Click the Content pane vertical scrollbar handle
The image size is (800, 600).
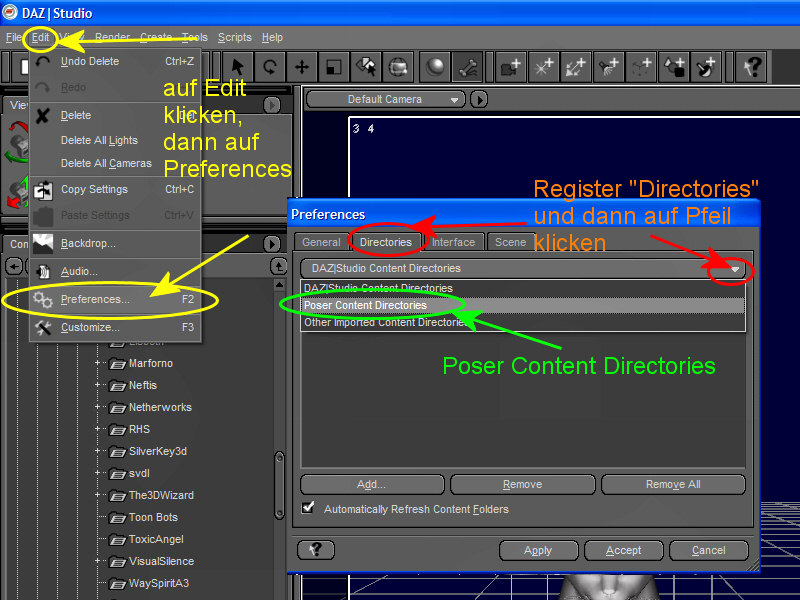tap(279, 485)
